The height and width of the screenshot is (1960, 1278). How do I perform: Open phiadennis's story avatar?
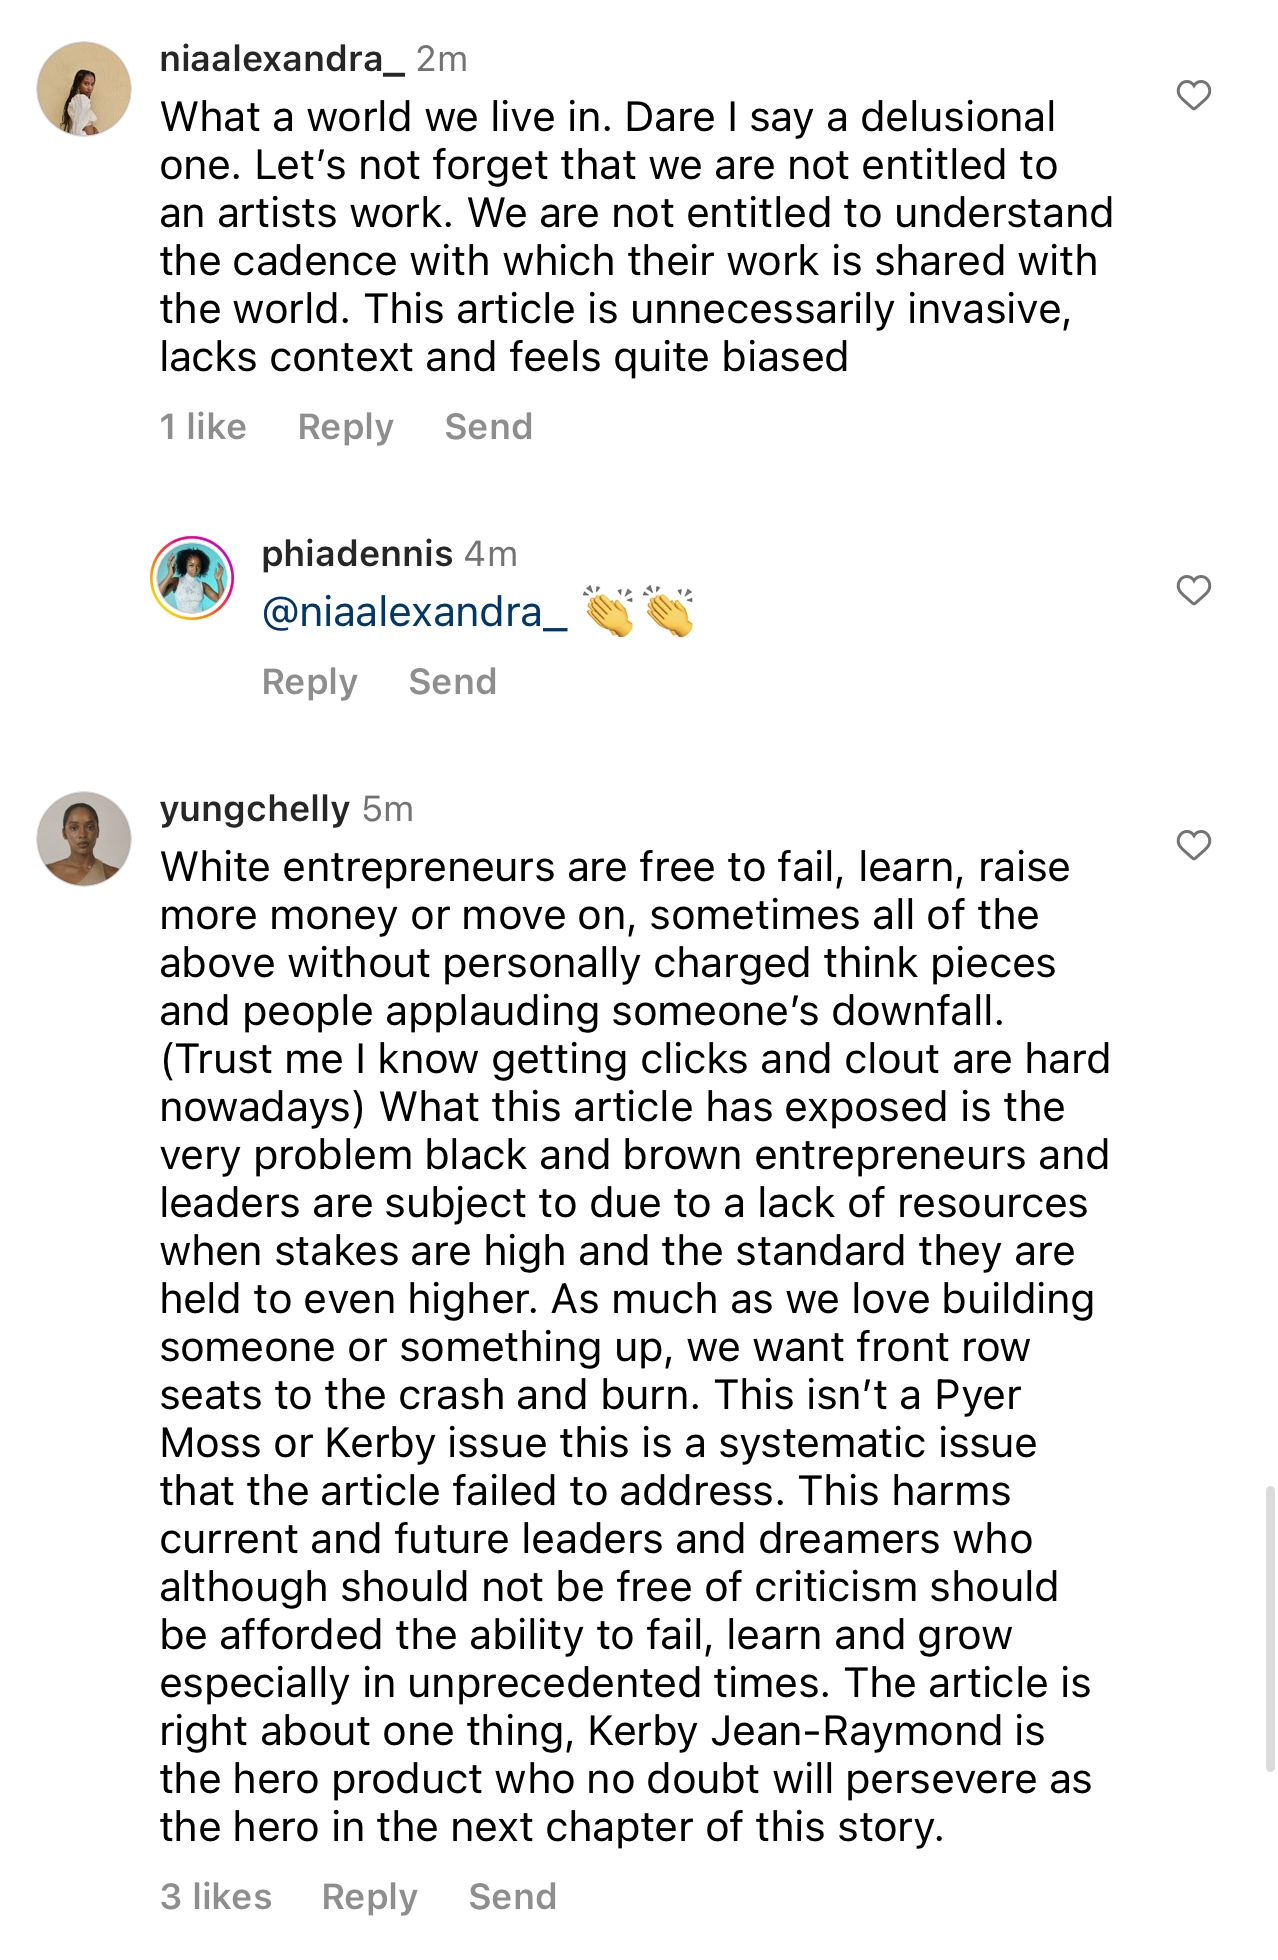pos(192,578)
